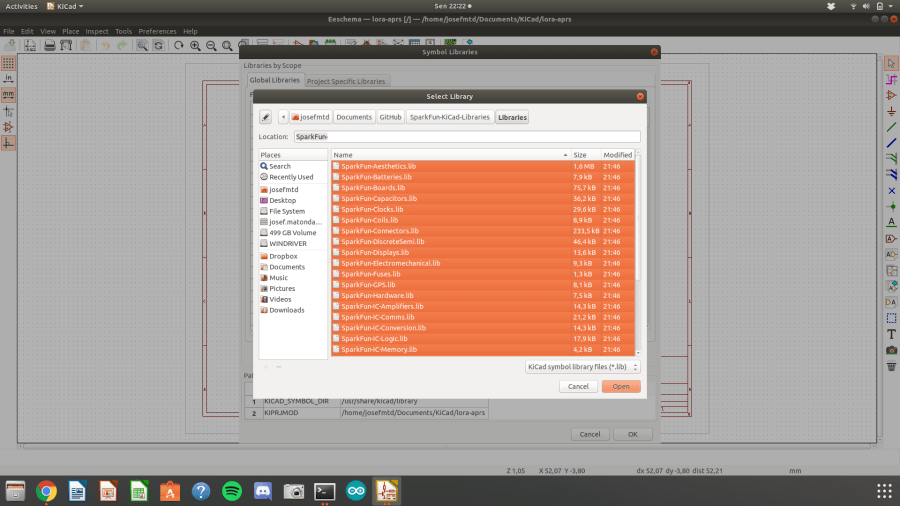Select the Place net label tool
The image size is (900, 506).
pos(891,223)
